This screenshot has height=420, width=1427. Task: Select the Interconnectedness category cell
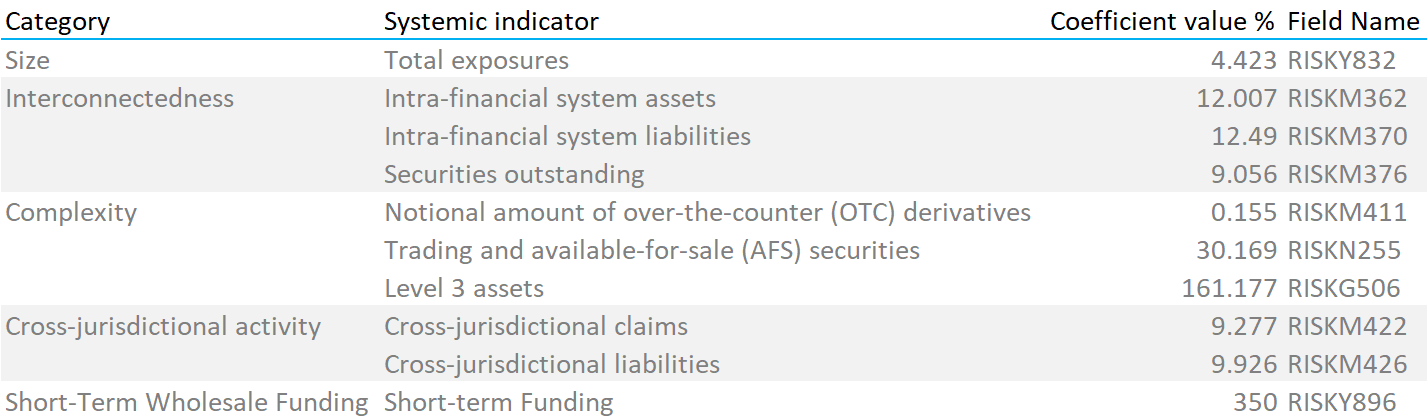point(120,98)
